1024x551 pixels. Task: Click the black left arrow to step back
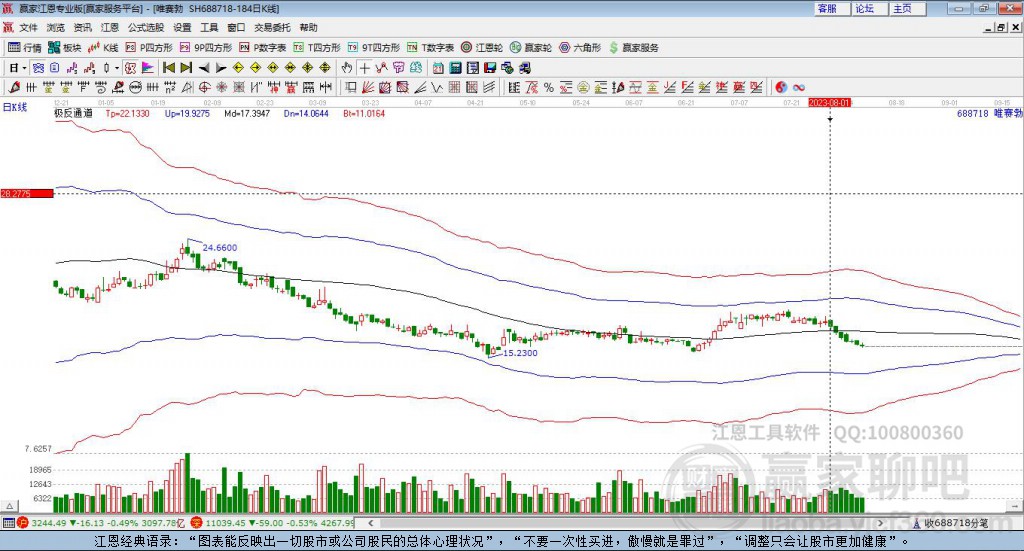pyautogui.click(x=204, y=68)
